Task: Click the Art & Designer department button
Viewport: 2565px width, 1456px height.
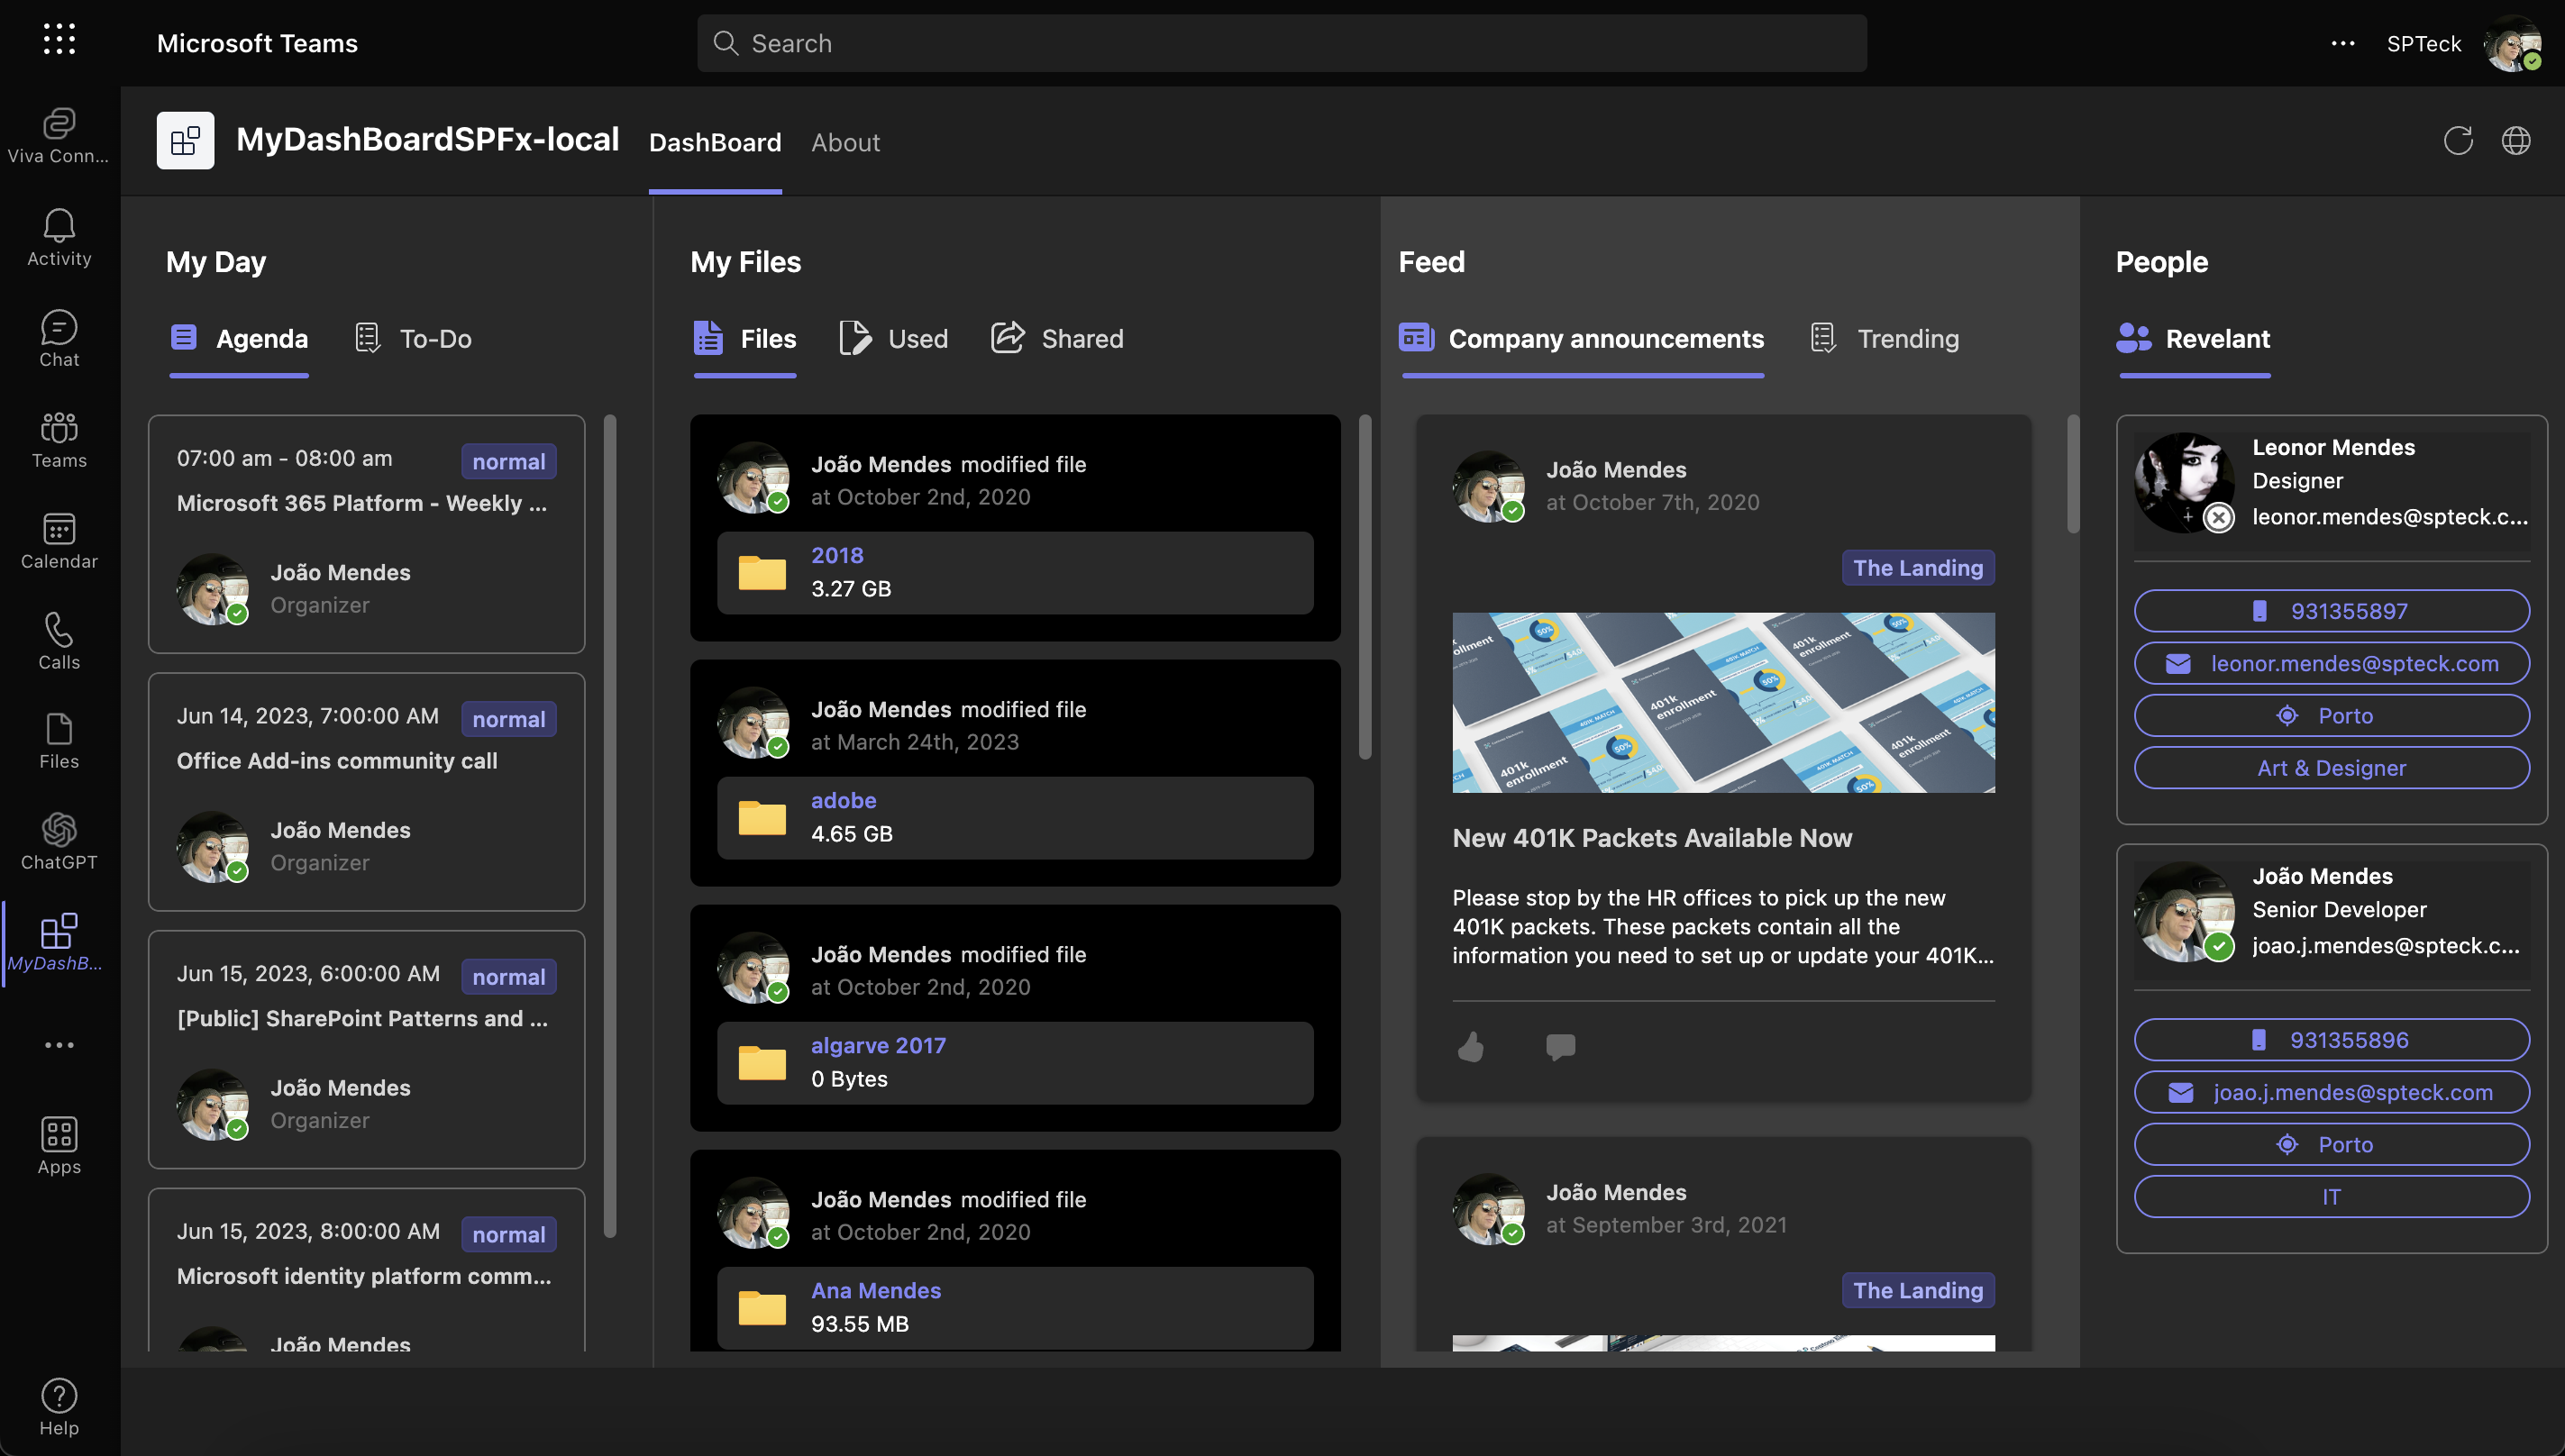Action: (2332, 768)
